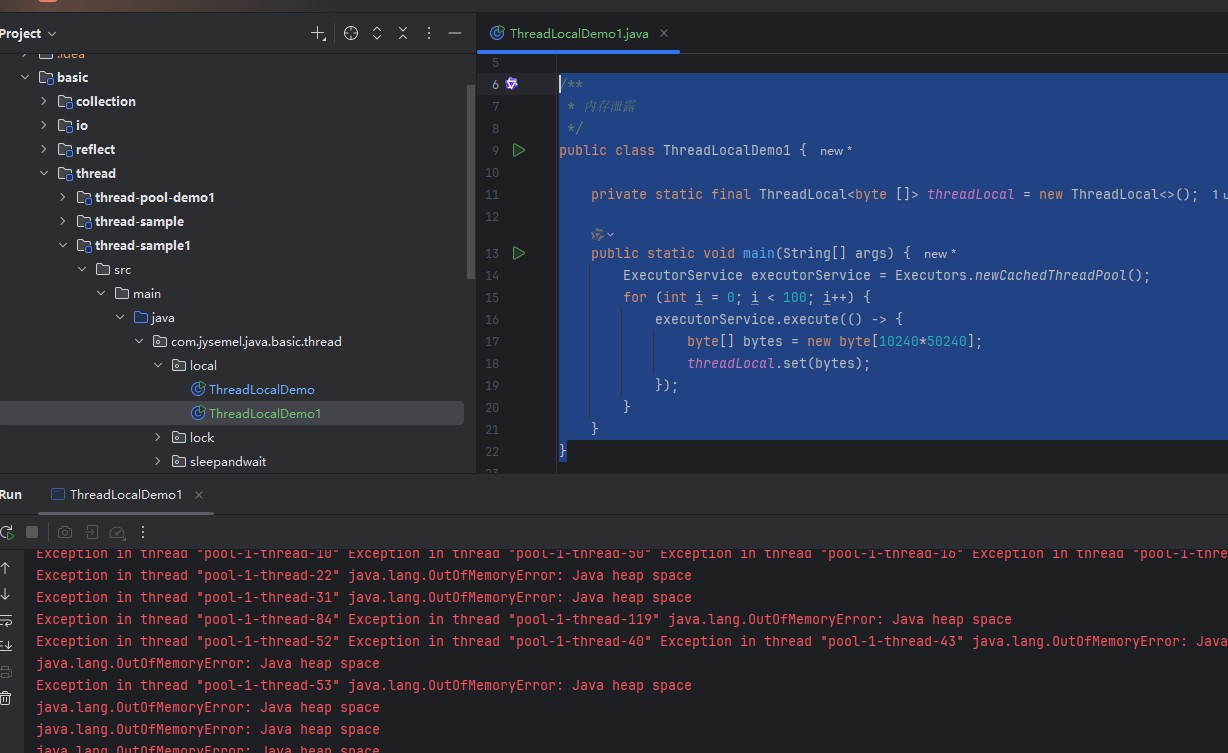Viewport: 1228px width, 753px height.
Task: Run main method from gutter arrow
Action: pos(518,254)
